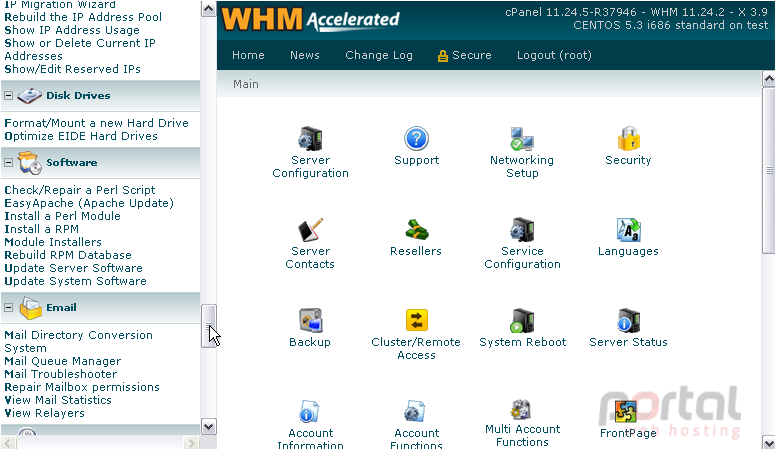Screen dimensions: 776x450
Task: Open the Service Configuration icon
Action: [522, 230]
